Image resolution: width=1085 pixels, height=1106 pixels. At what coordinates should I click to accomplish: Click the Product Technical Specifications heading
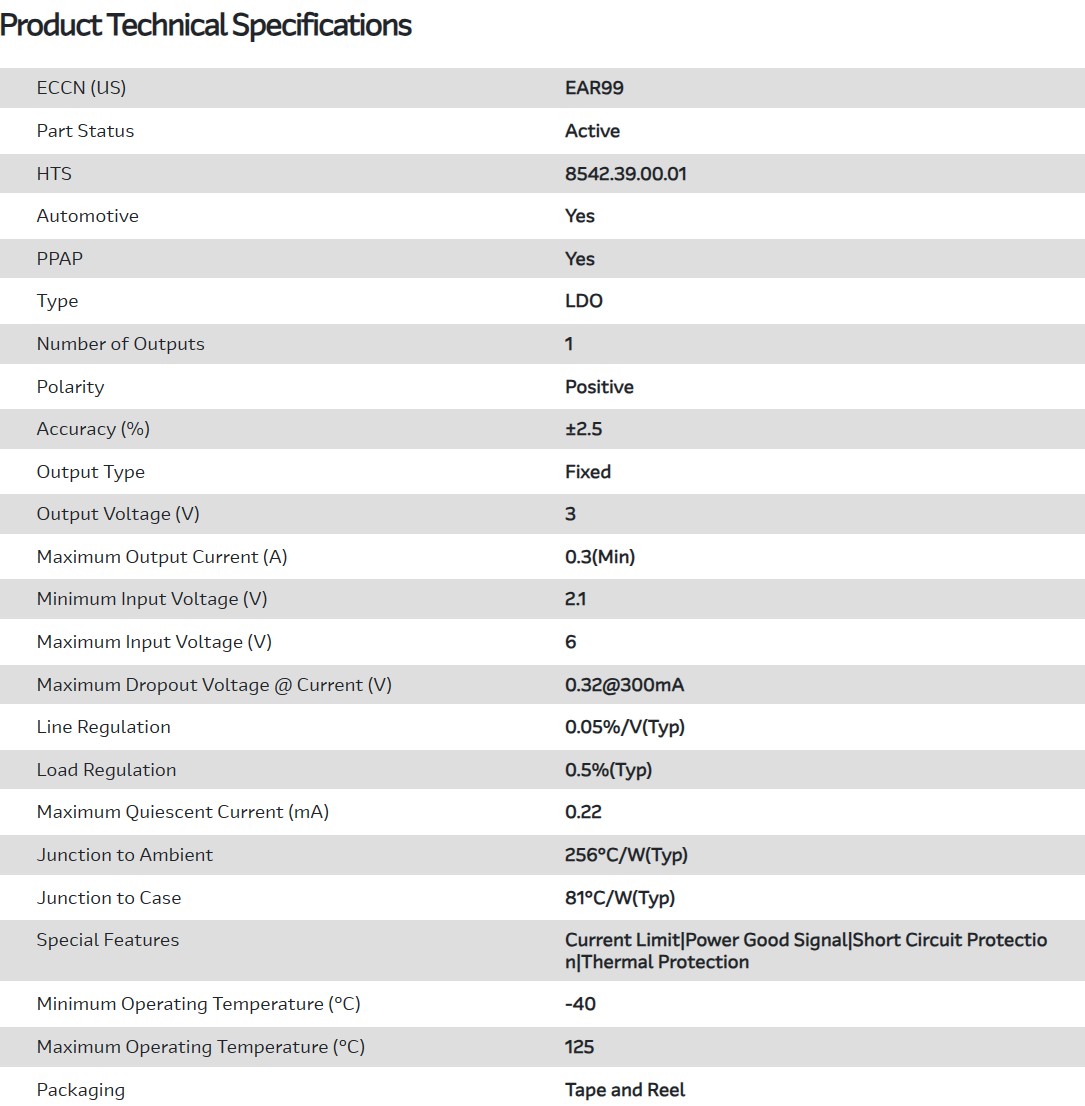206,26
